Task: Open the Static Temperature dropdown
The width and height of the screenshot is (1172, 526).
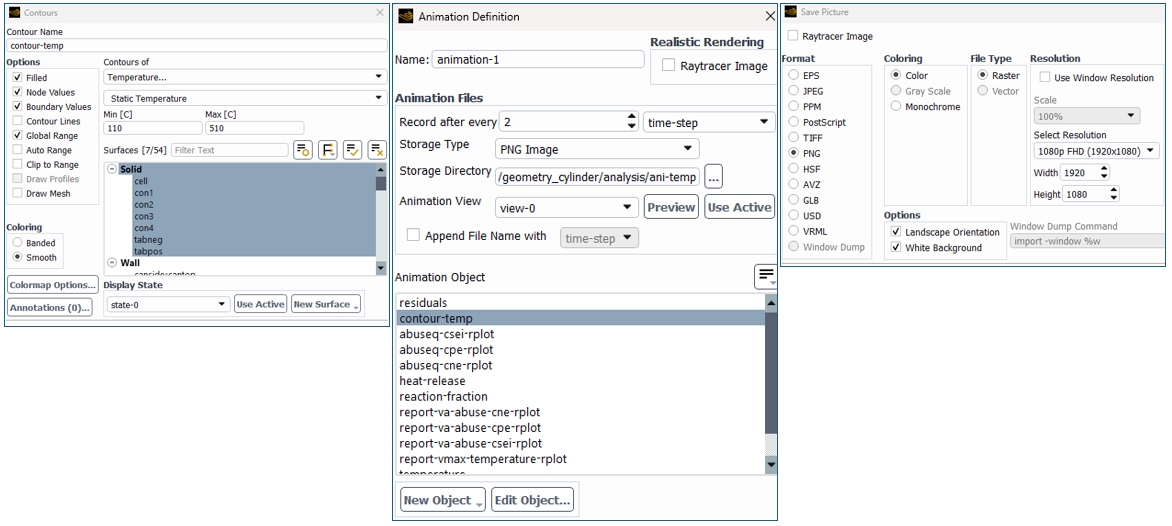Action: pos(245,99)
